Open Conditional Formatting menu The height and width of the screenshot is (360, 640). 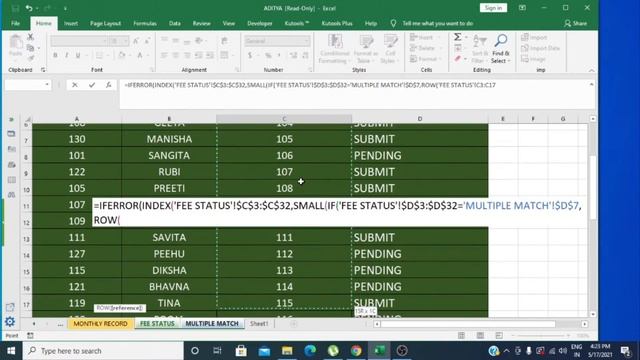click(x=335, y=49)
